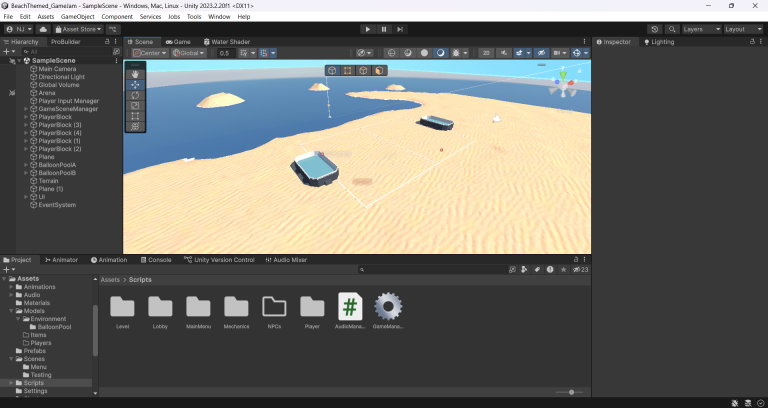Open the Window menu

point(219,17)
